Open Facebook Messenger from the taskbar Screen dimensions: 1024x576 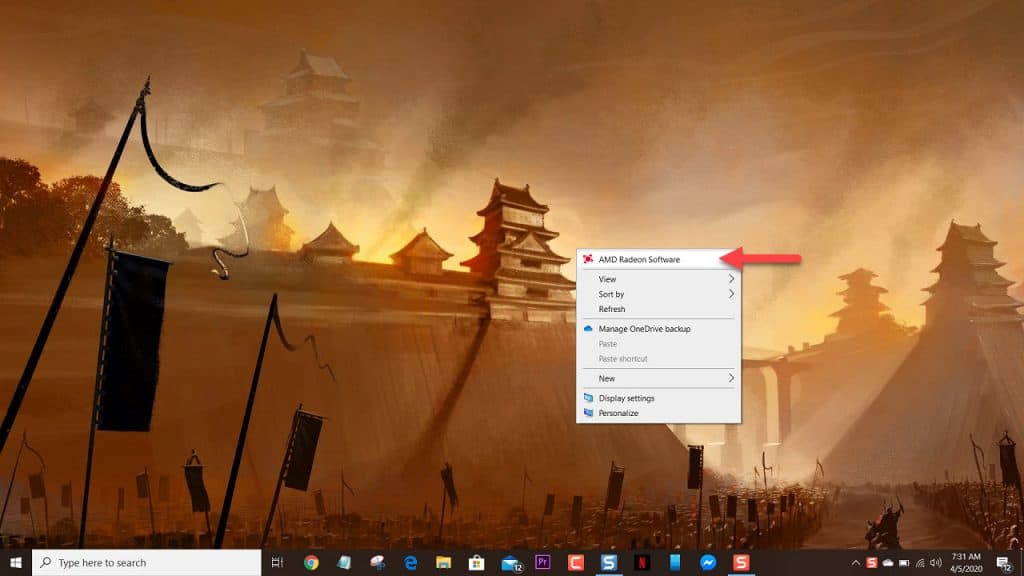tap(705, 562)
